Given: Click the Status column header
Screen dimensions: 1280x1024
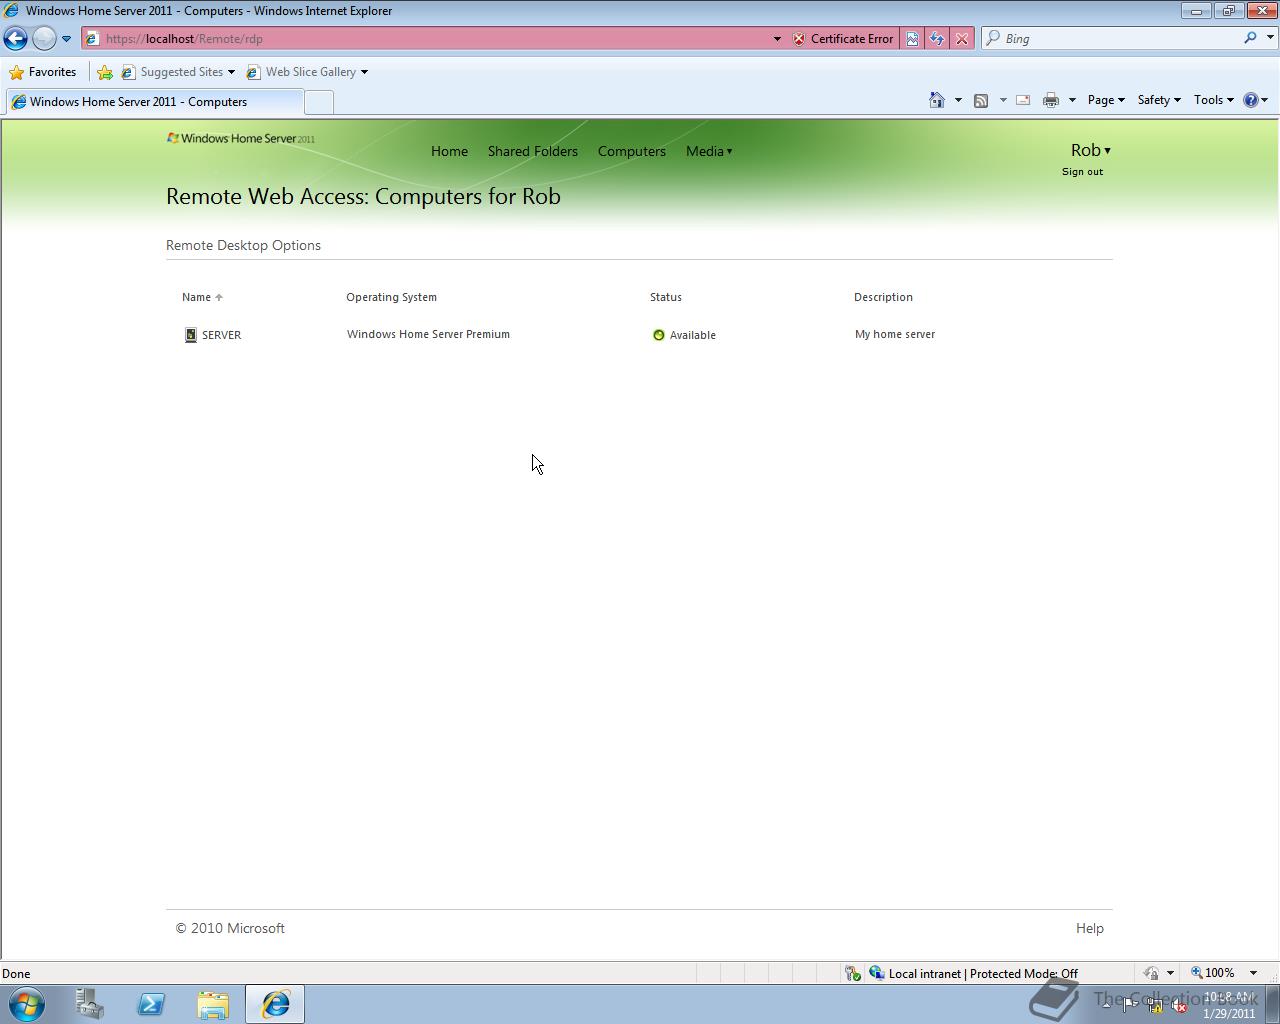Looking at the screenshot, I should pos(666,297).
